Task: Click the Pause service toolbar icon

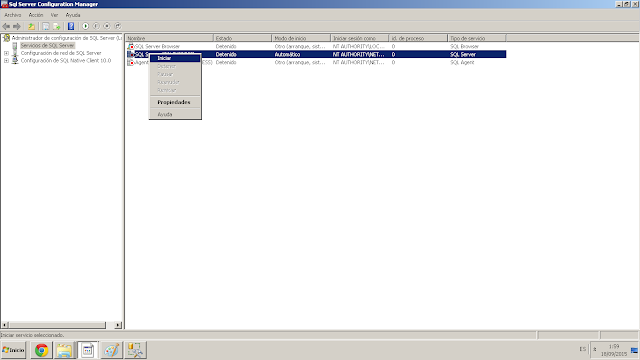Action: pos(96,26)
